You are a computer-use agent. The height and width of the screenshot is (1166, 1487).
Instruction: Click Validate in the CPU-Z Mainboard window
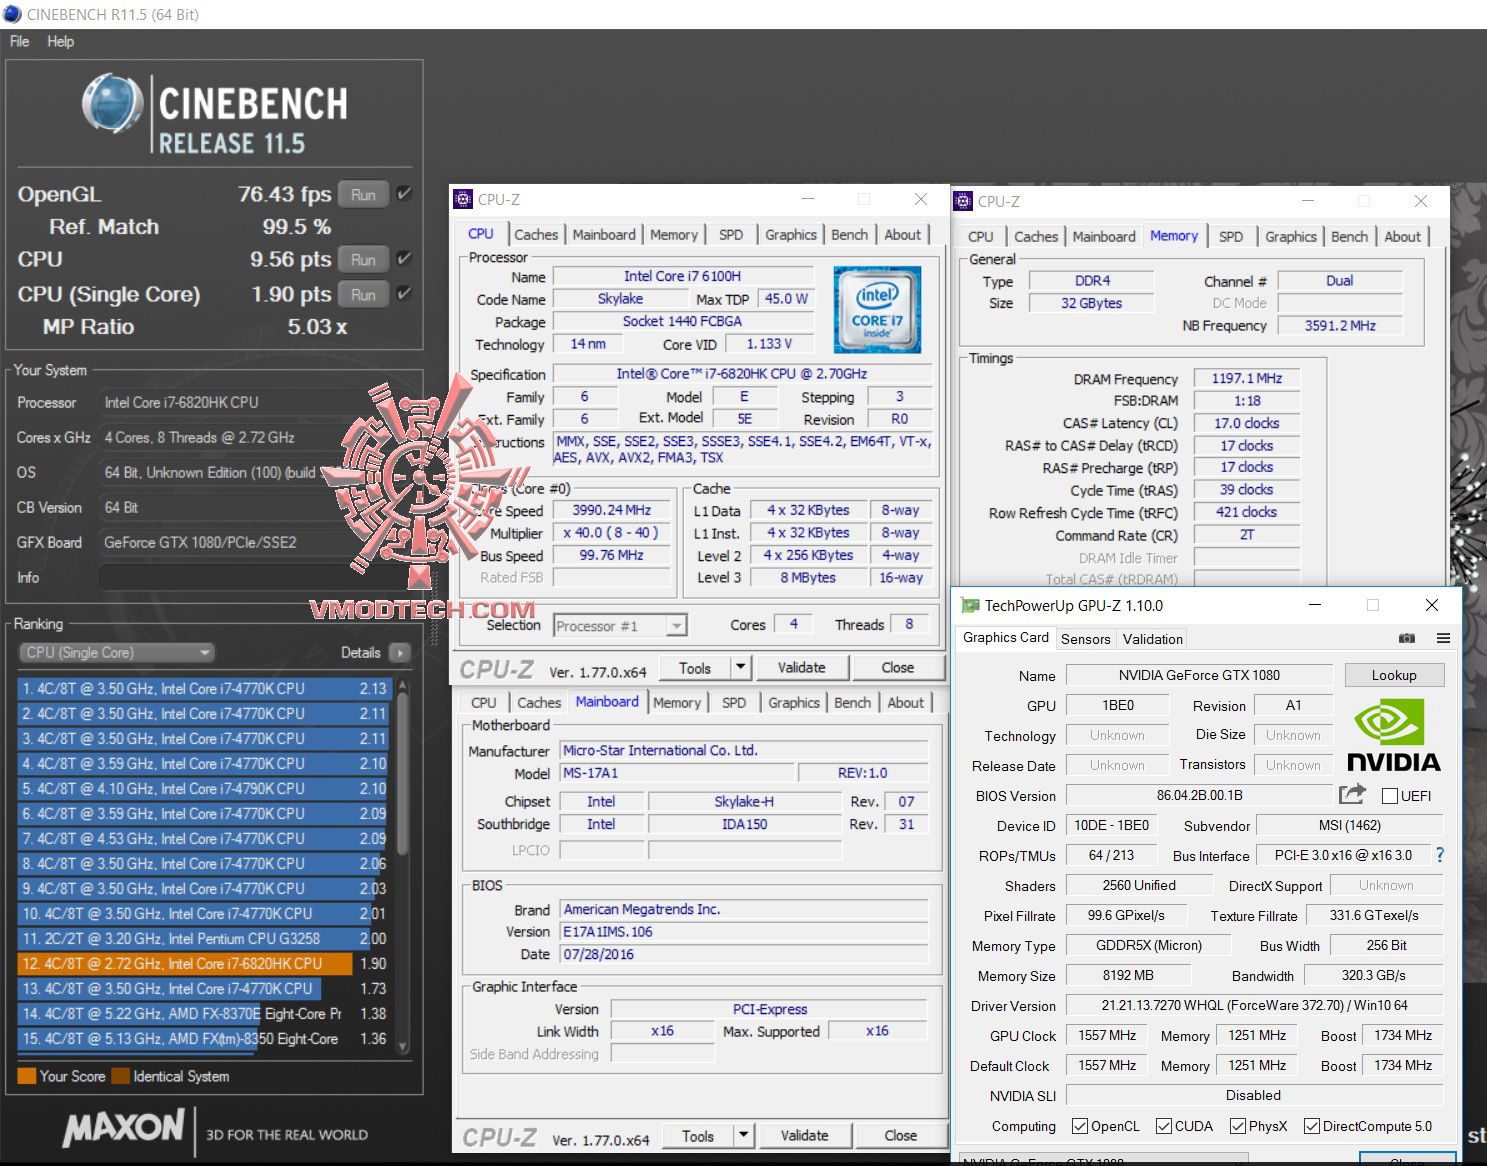(x=805, y=1135)
